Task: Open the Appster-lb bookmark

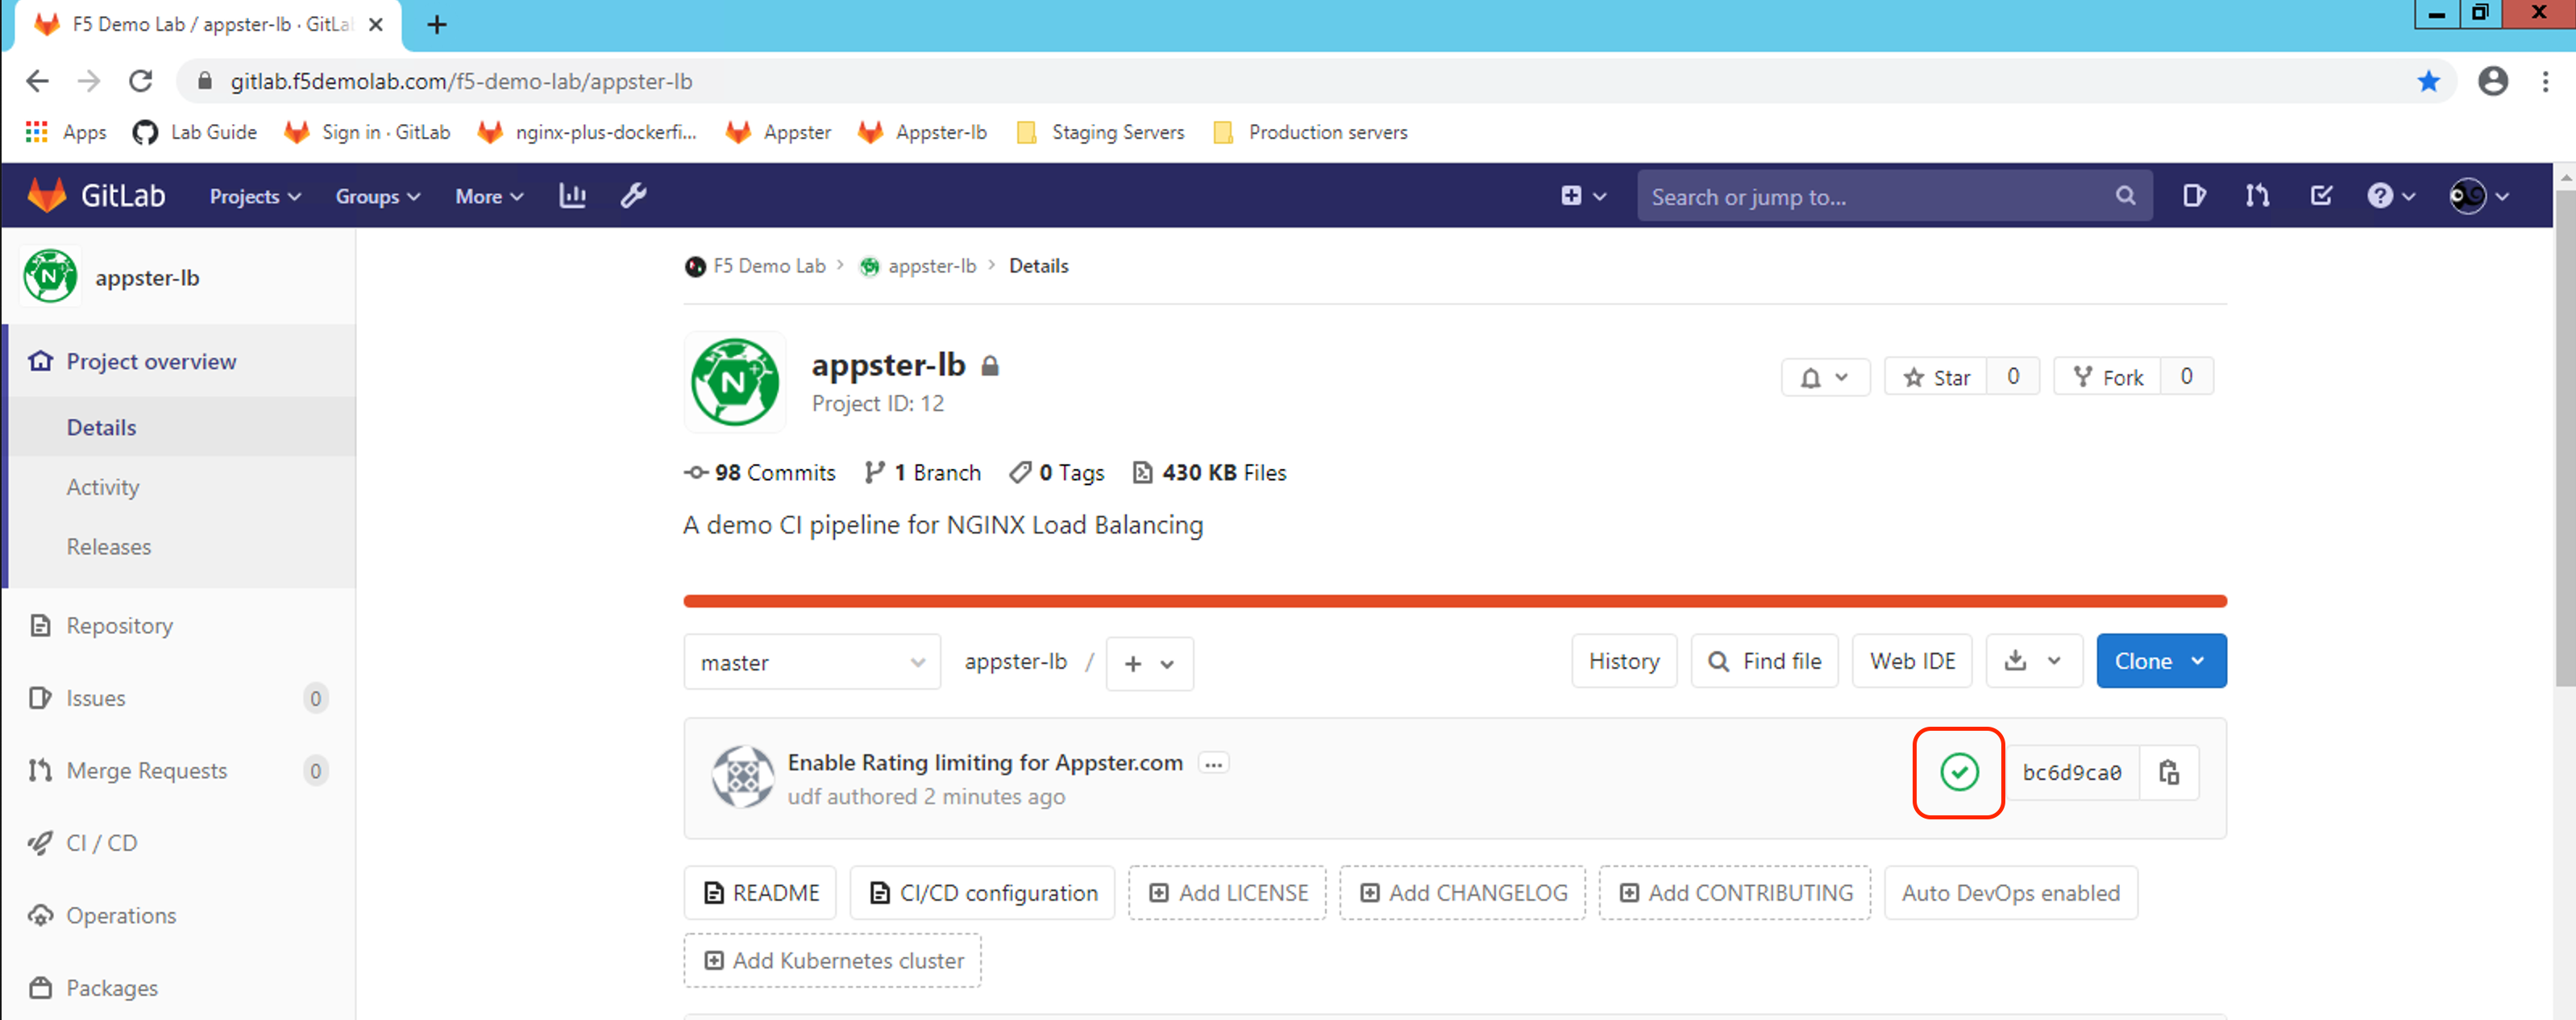Action: click(x=922, y=132)
